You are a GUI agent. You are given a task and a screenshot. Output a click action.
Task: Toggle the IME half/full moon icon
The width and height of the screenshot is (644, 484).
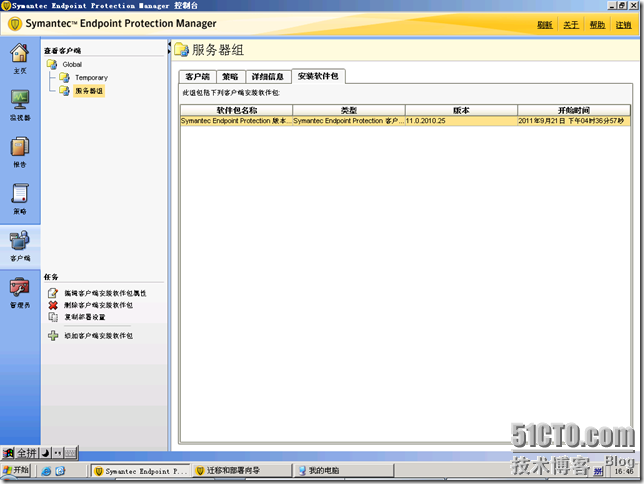click(x=45, y=453)
